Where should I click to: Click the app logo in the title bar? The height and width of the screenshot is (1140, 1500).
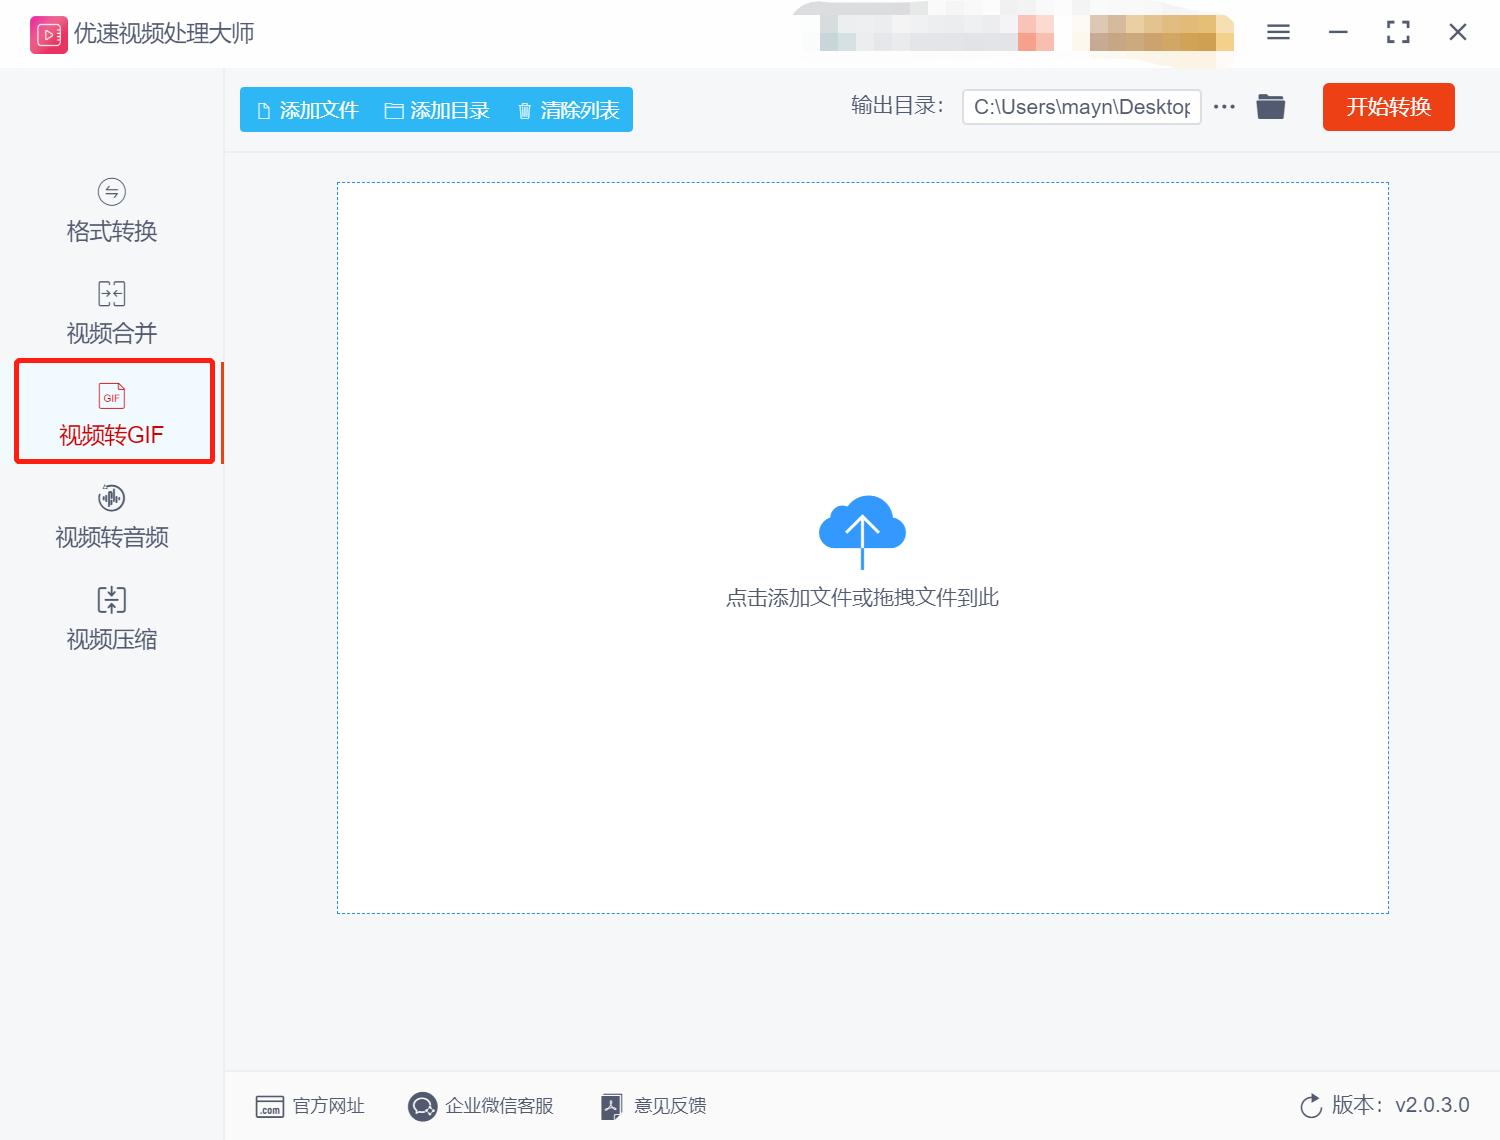click(47, 32)
